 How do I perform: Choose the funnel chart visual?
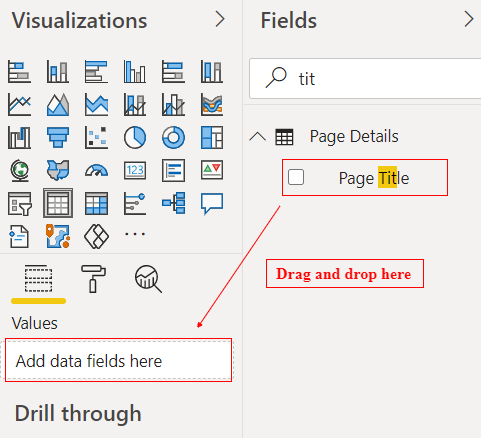(x=58, y=138)
